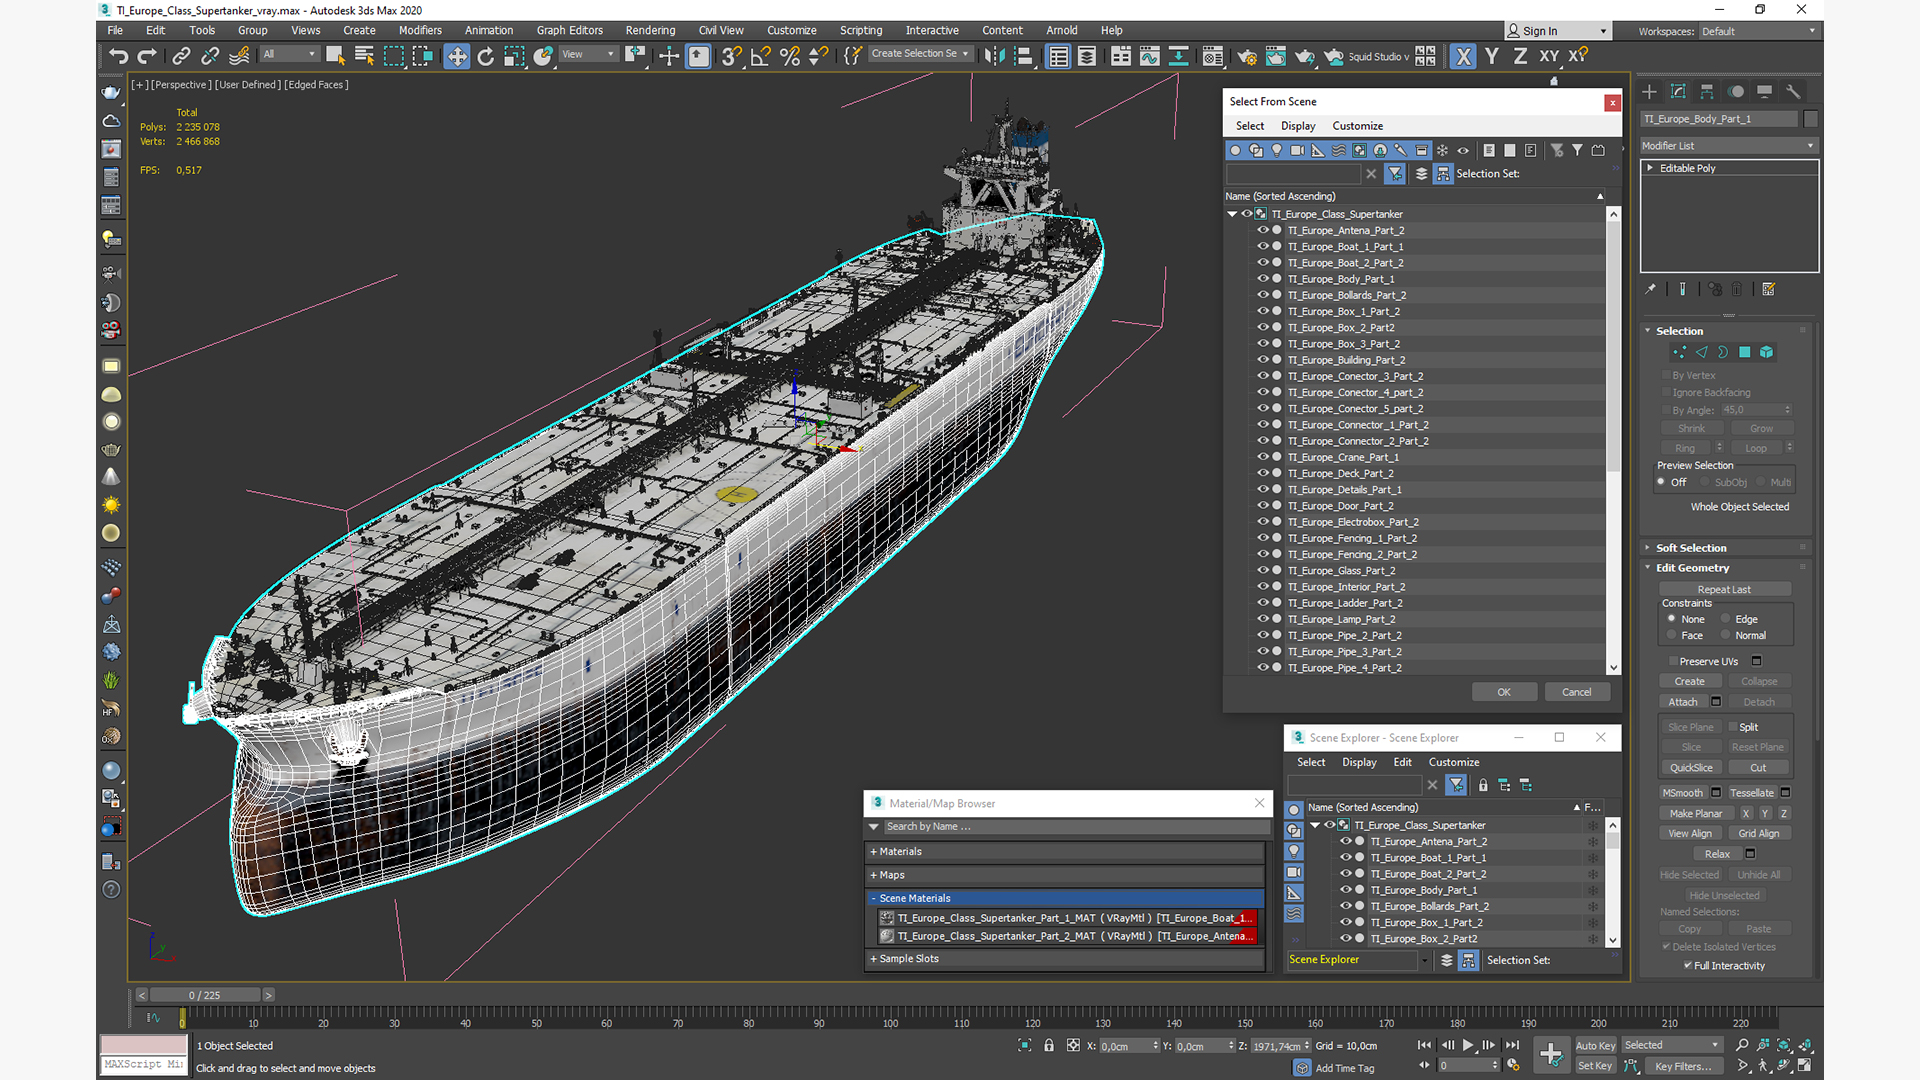
Task: Open the Rendering menu
Action: 650,30
